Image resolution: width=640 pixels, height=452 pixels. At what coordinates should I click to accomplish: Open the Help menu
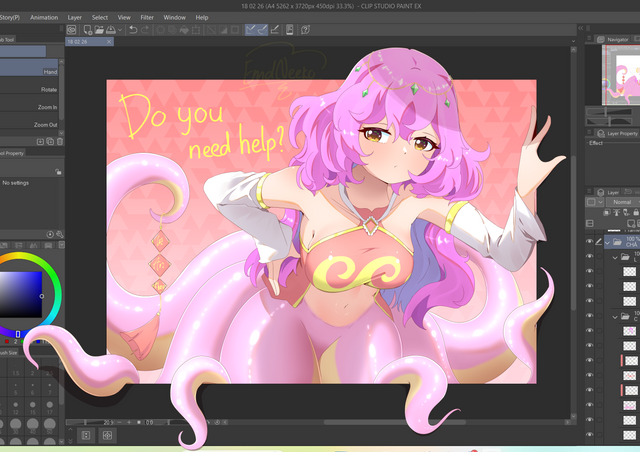202,18
